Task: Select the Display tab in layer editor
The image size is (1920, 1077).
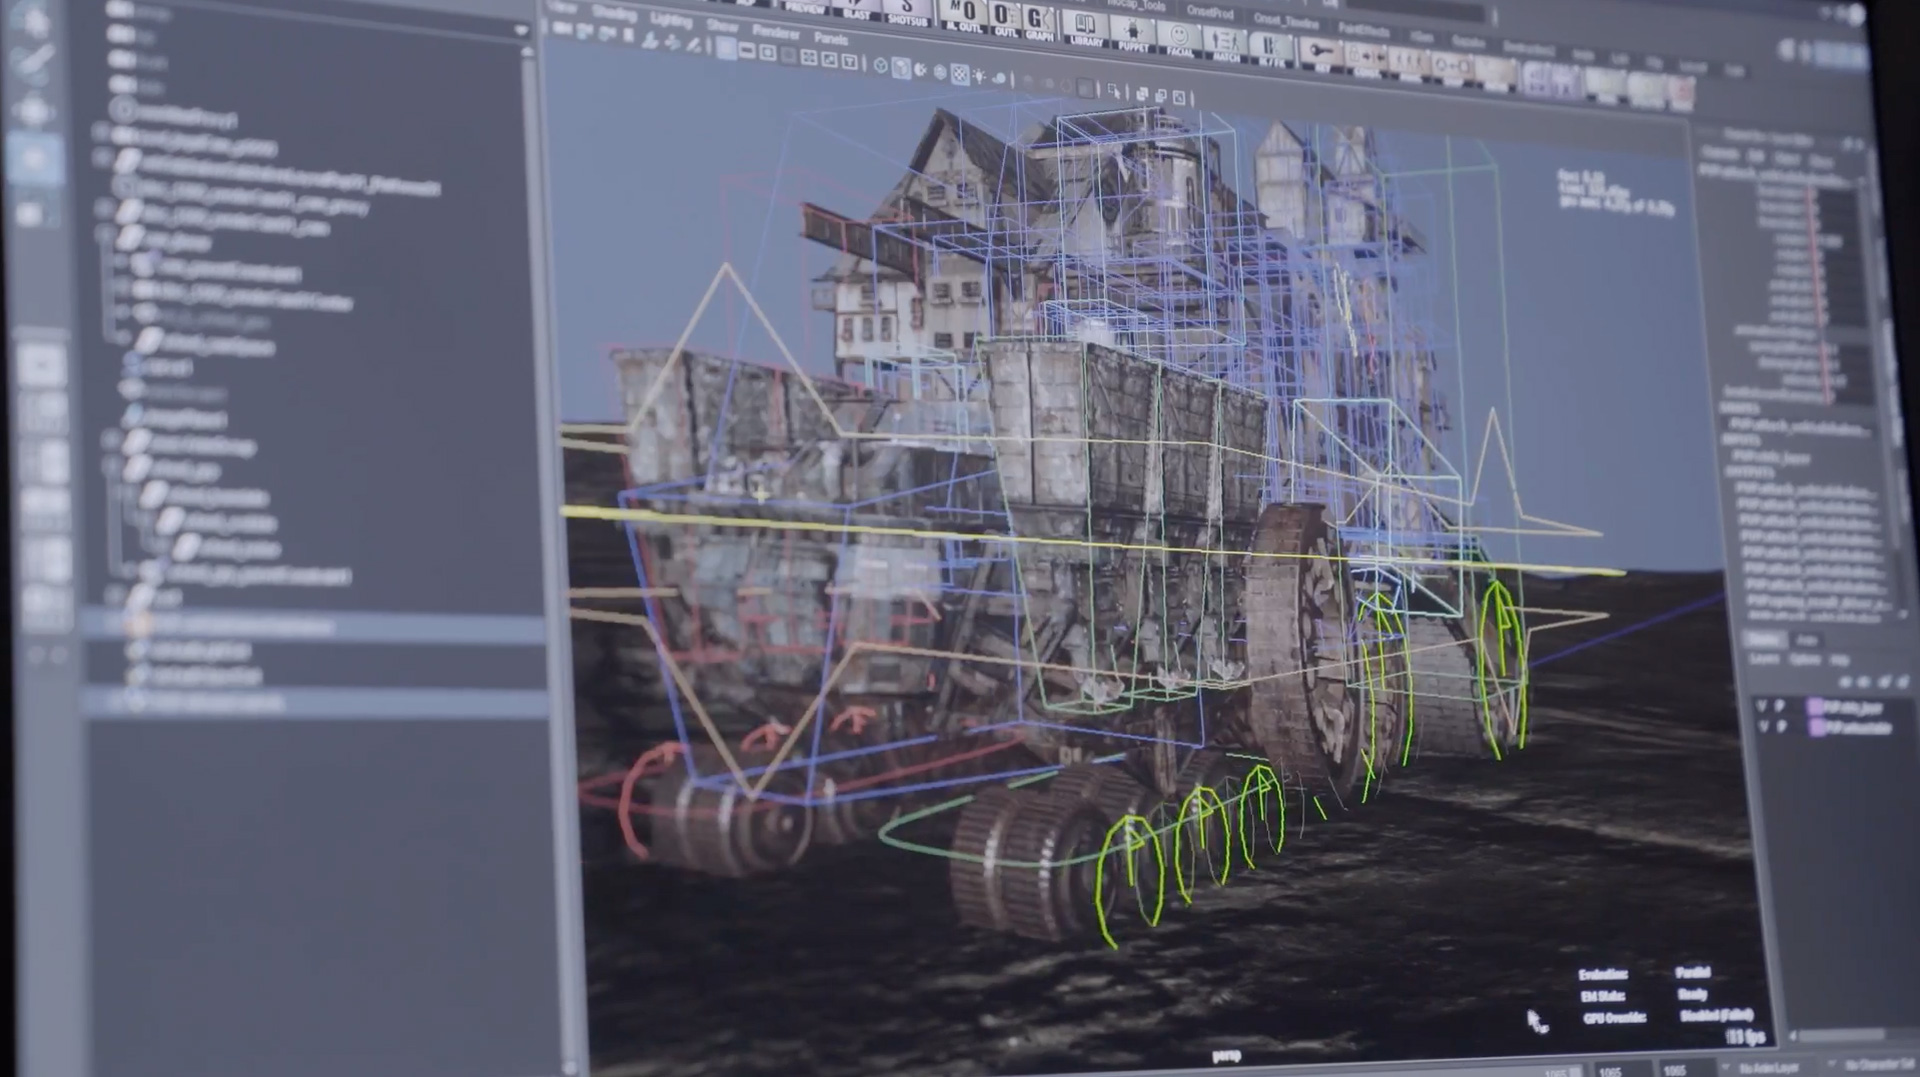Action: [x=1764, y=638]
